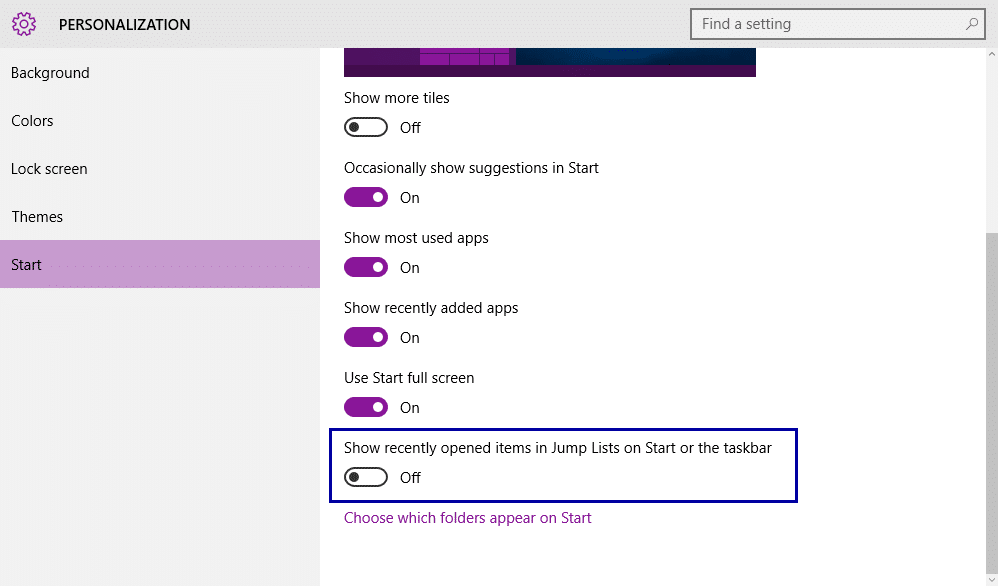The width and height of the screenshot is (998, 586).
Task: Click the Settings gear icon
Action: pos(24,24)
